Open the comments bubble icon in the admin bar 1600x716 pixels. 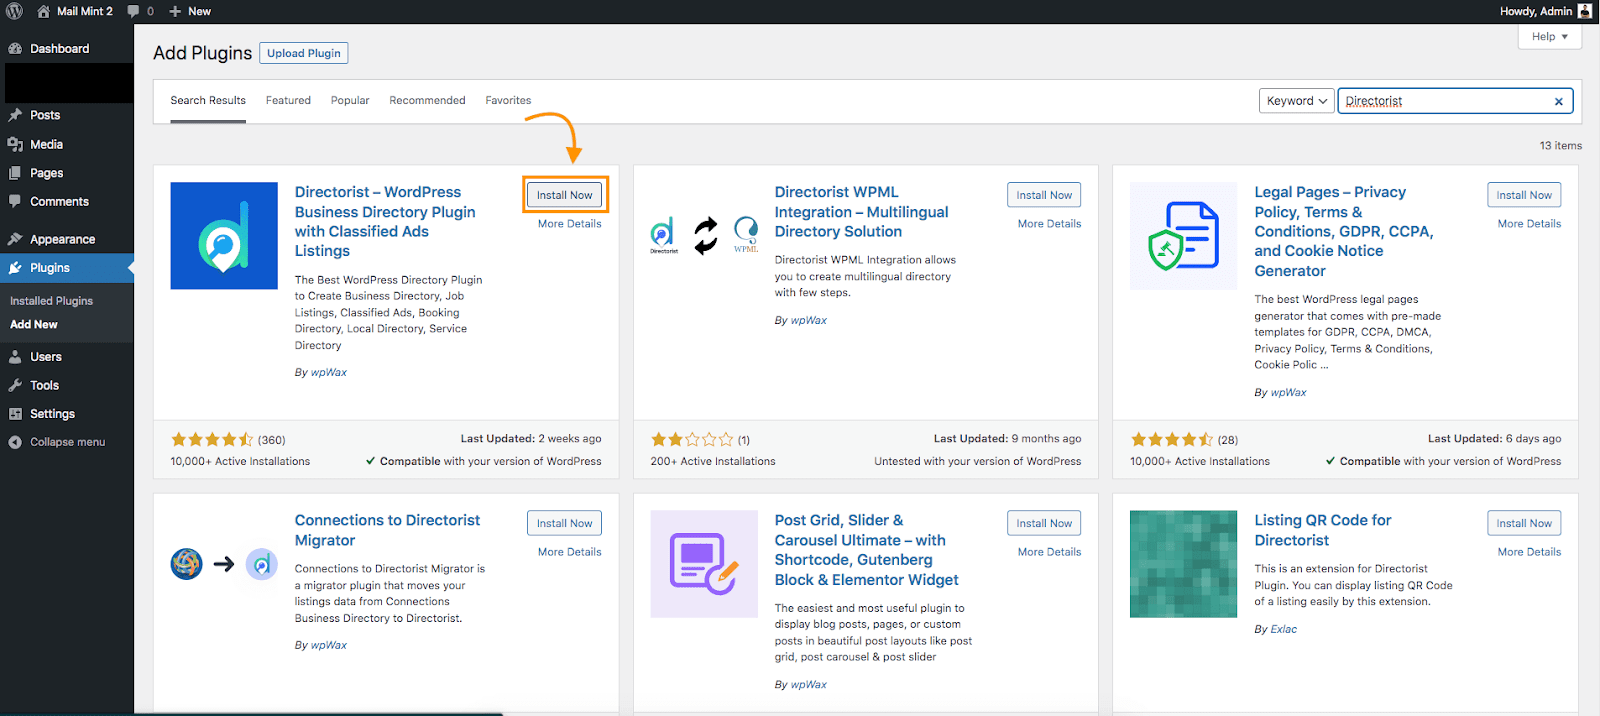(x=133, y=11)
